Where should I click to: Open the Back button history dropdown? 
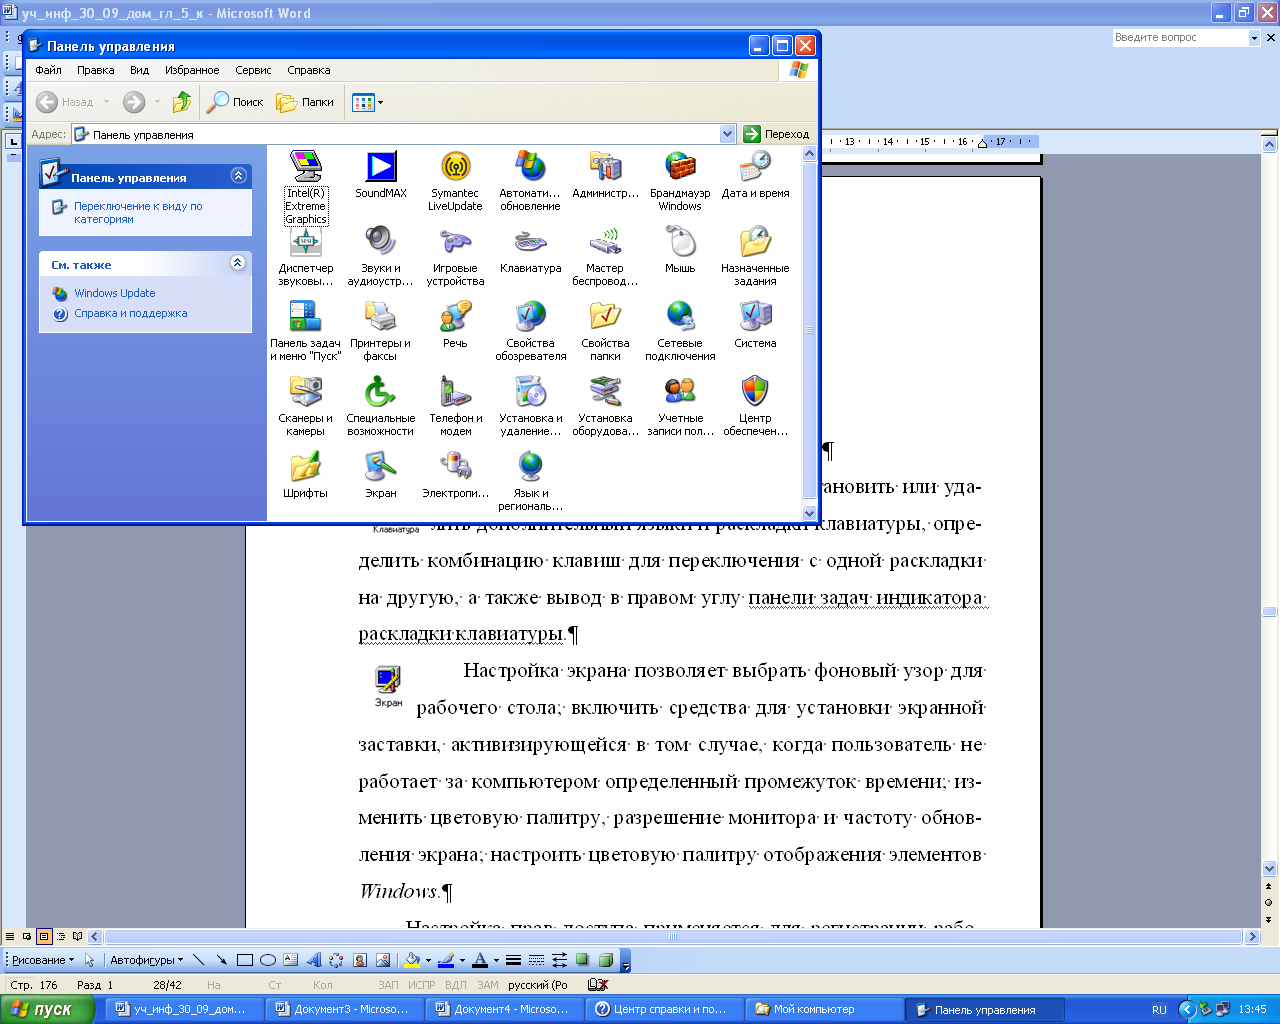pyautogui.click(x=106, y=102)
